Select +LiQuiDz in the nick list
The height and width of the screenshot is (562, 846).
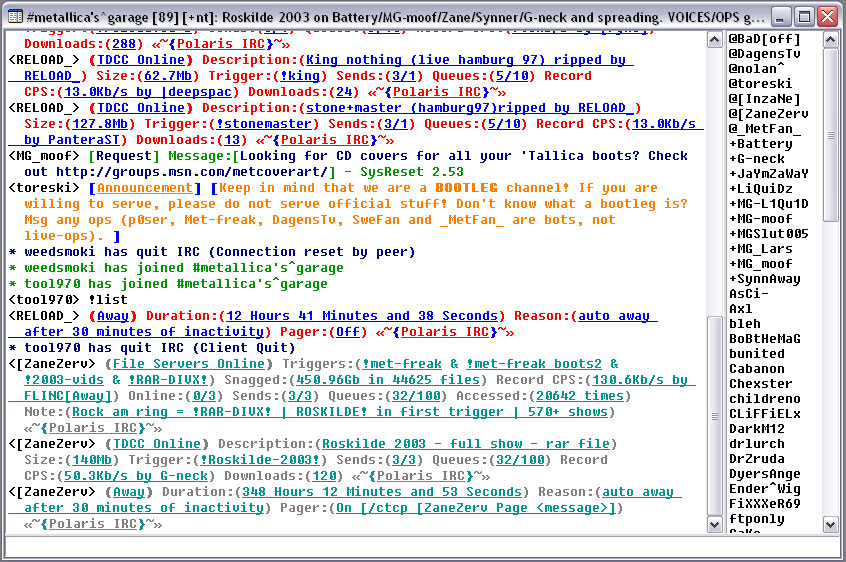(761, 189)
